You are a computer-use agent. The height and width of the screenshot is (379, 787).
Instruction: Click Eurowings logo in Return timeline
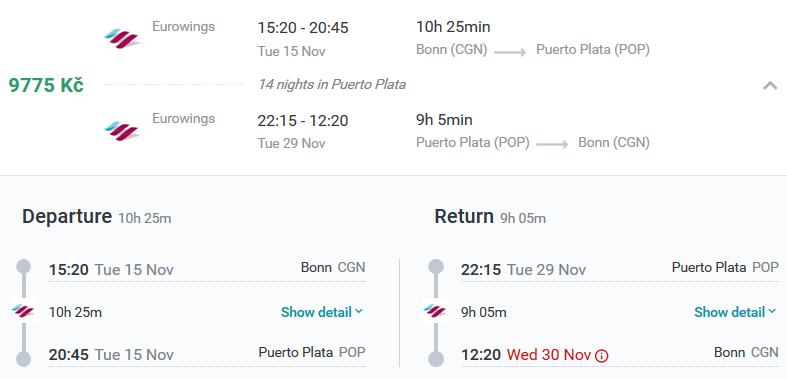[436, 311]
